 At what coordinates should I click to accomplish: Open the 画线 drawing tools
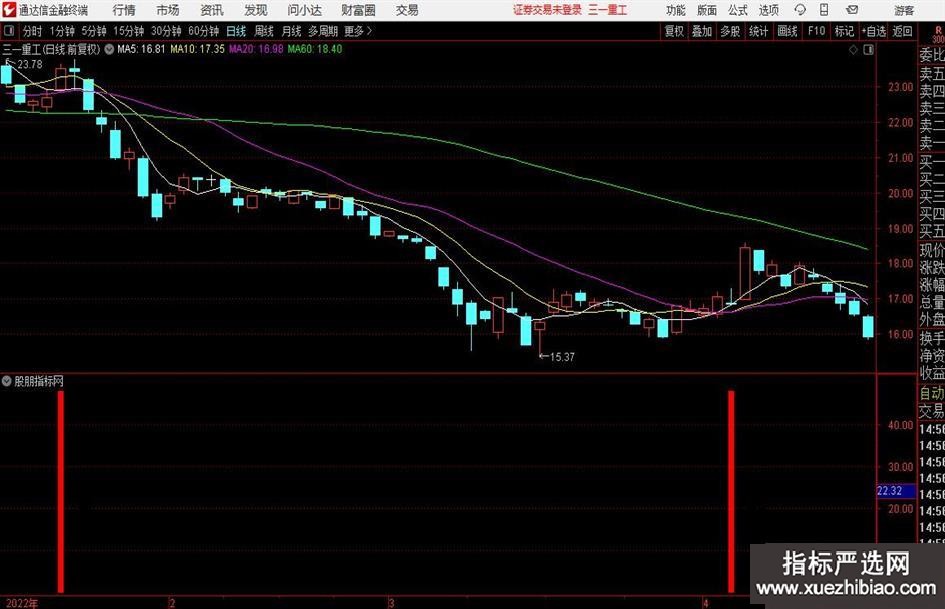coord(787,31)
